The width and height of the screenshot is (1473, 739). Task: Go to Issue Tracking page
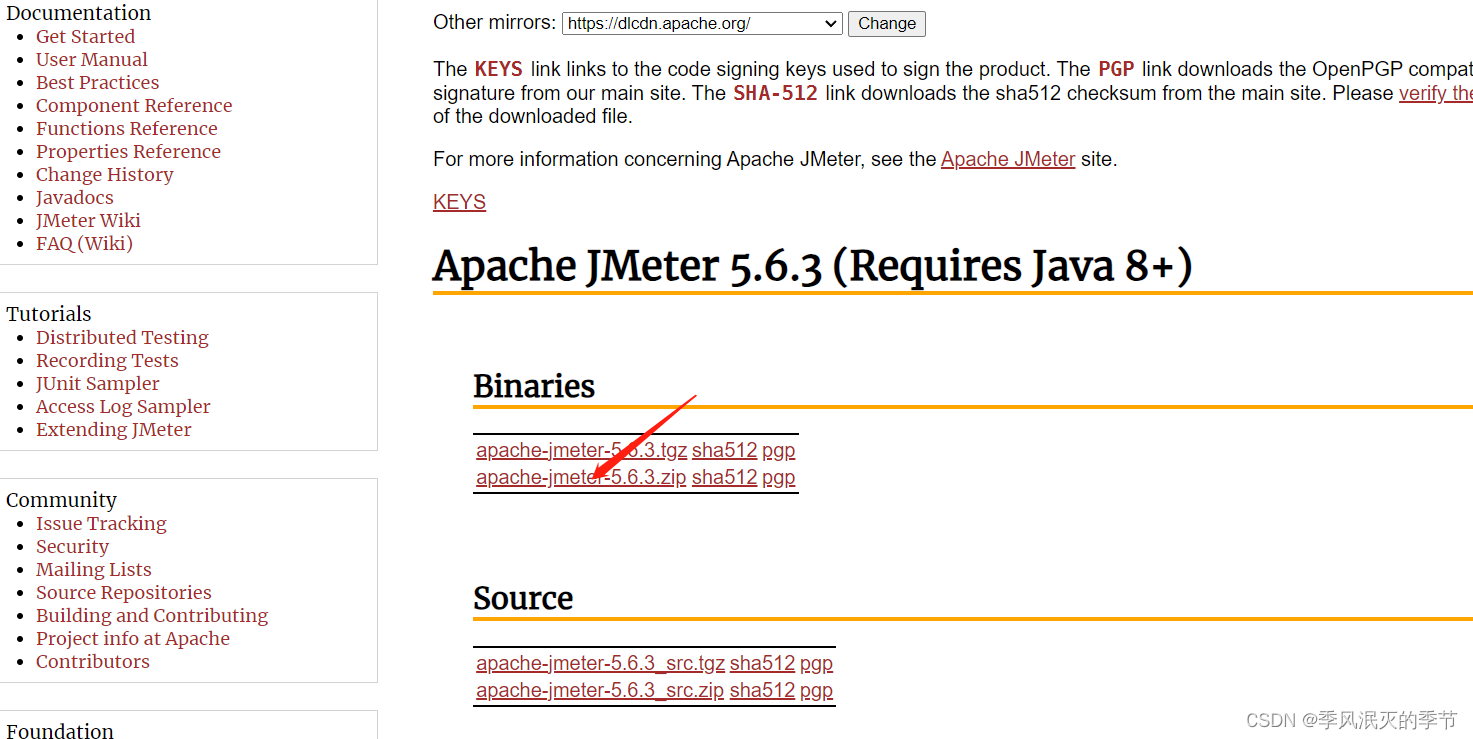pyautogui.click(x=101, y=524)
